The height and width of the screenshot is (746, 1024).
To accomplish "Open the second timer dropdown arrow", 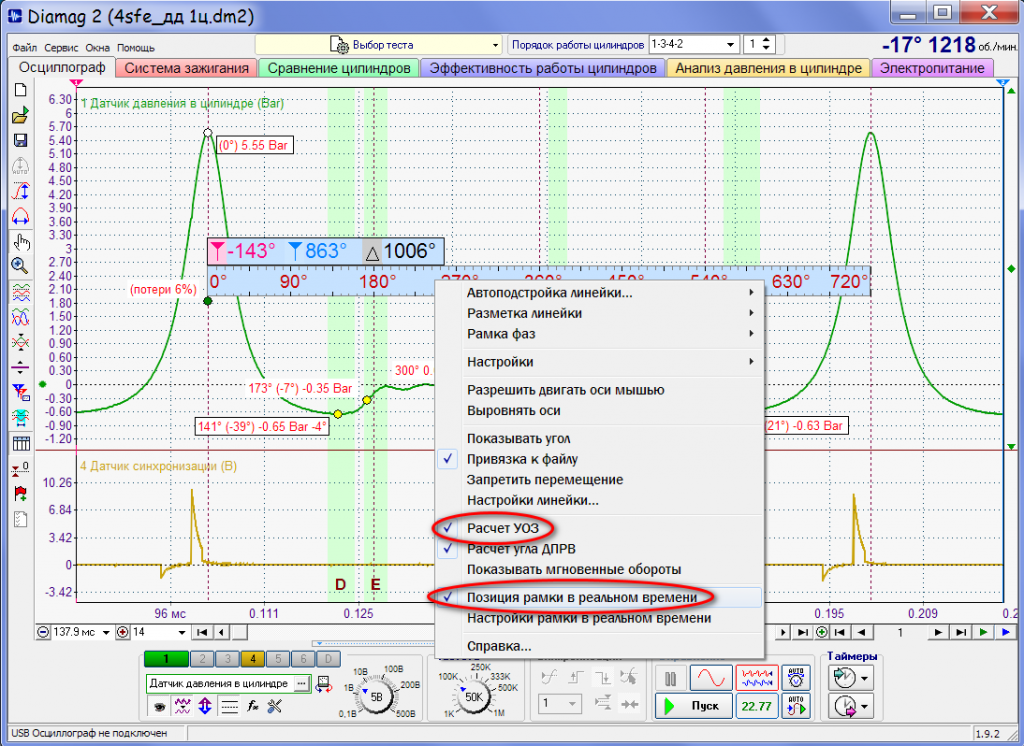I will [865, 706].
